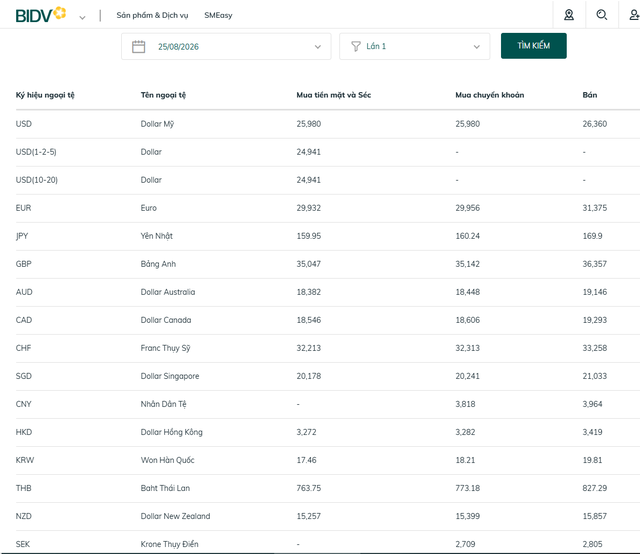Select the SEK currency code
The height and width of the screenshot is (554, 640).
[x=23, y=544]
